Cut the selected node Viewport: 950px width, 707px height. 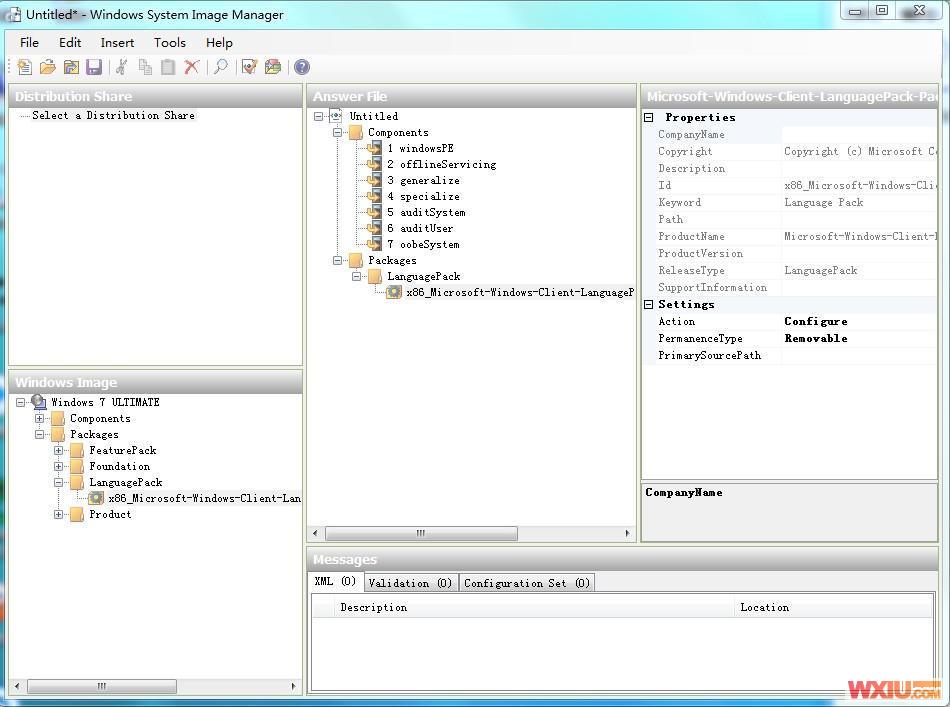coord(121,67)
